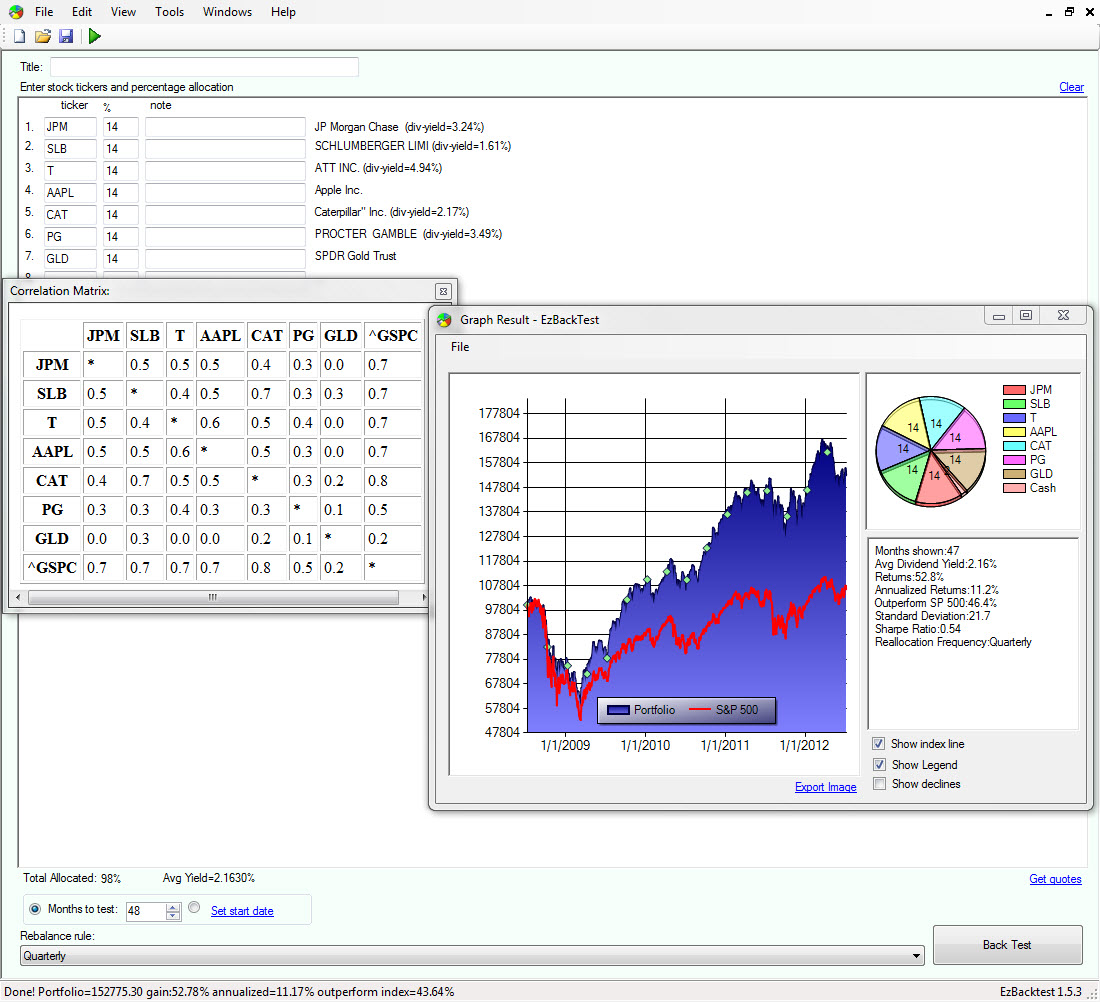Viewport: 1100px width, 1002px height.
Task: Open the Tools menu
Action: [x=169, y=12]
